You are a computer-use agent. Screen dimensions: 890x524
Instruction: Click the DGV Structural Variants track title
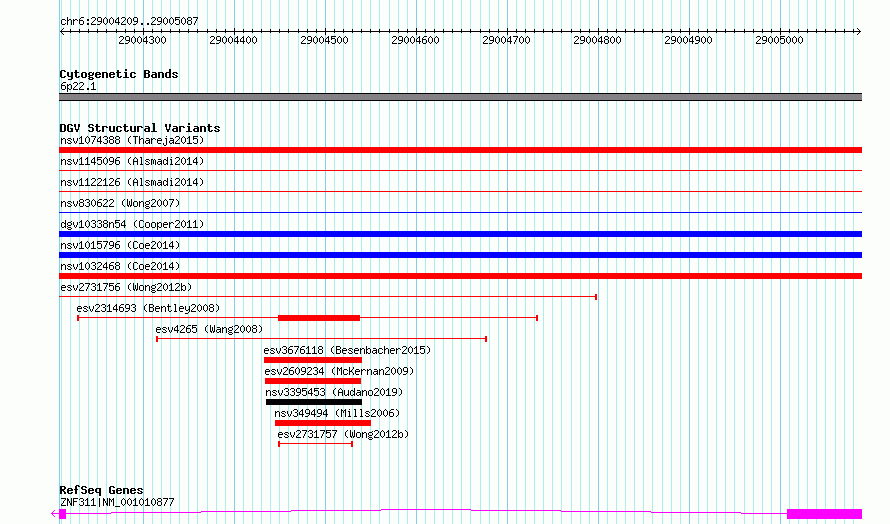140,128
